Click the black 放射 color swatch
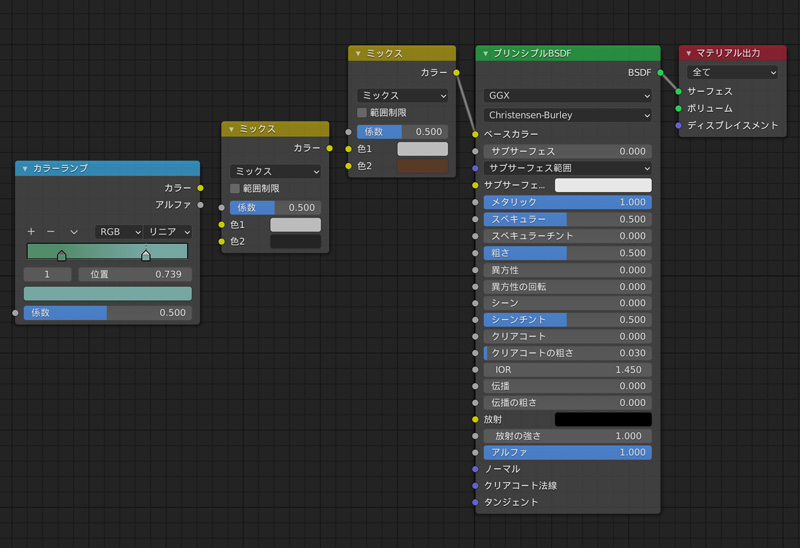800x548 pixels. 603,419
